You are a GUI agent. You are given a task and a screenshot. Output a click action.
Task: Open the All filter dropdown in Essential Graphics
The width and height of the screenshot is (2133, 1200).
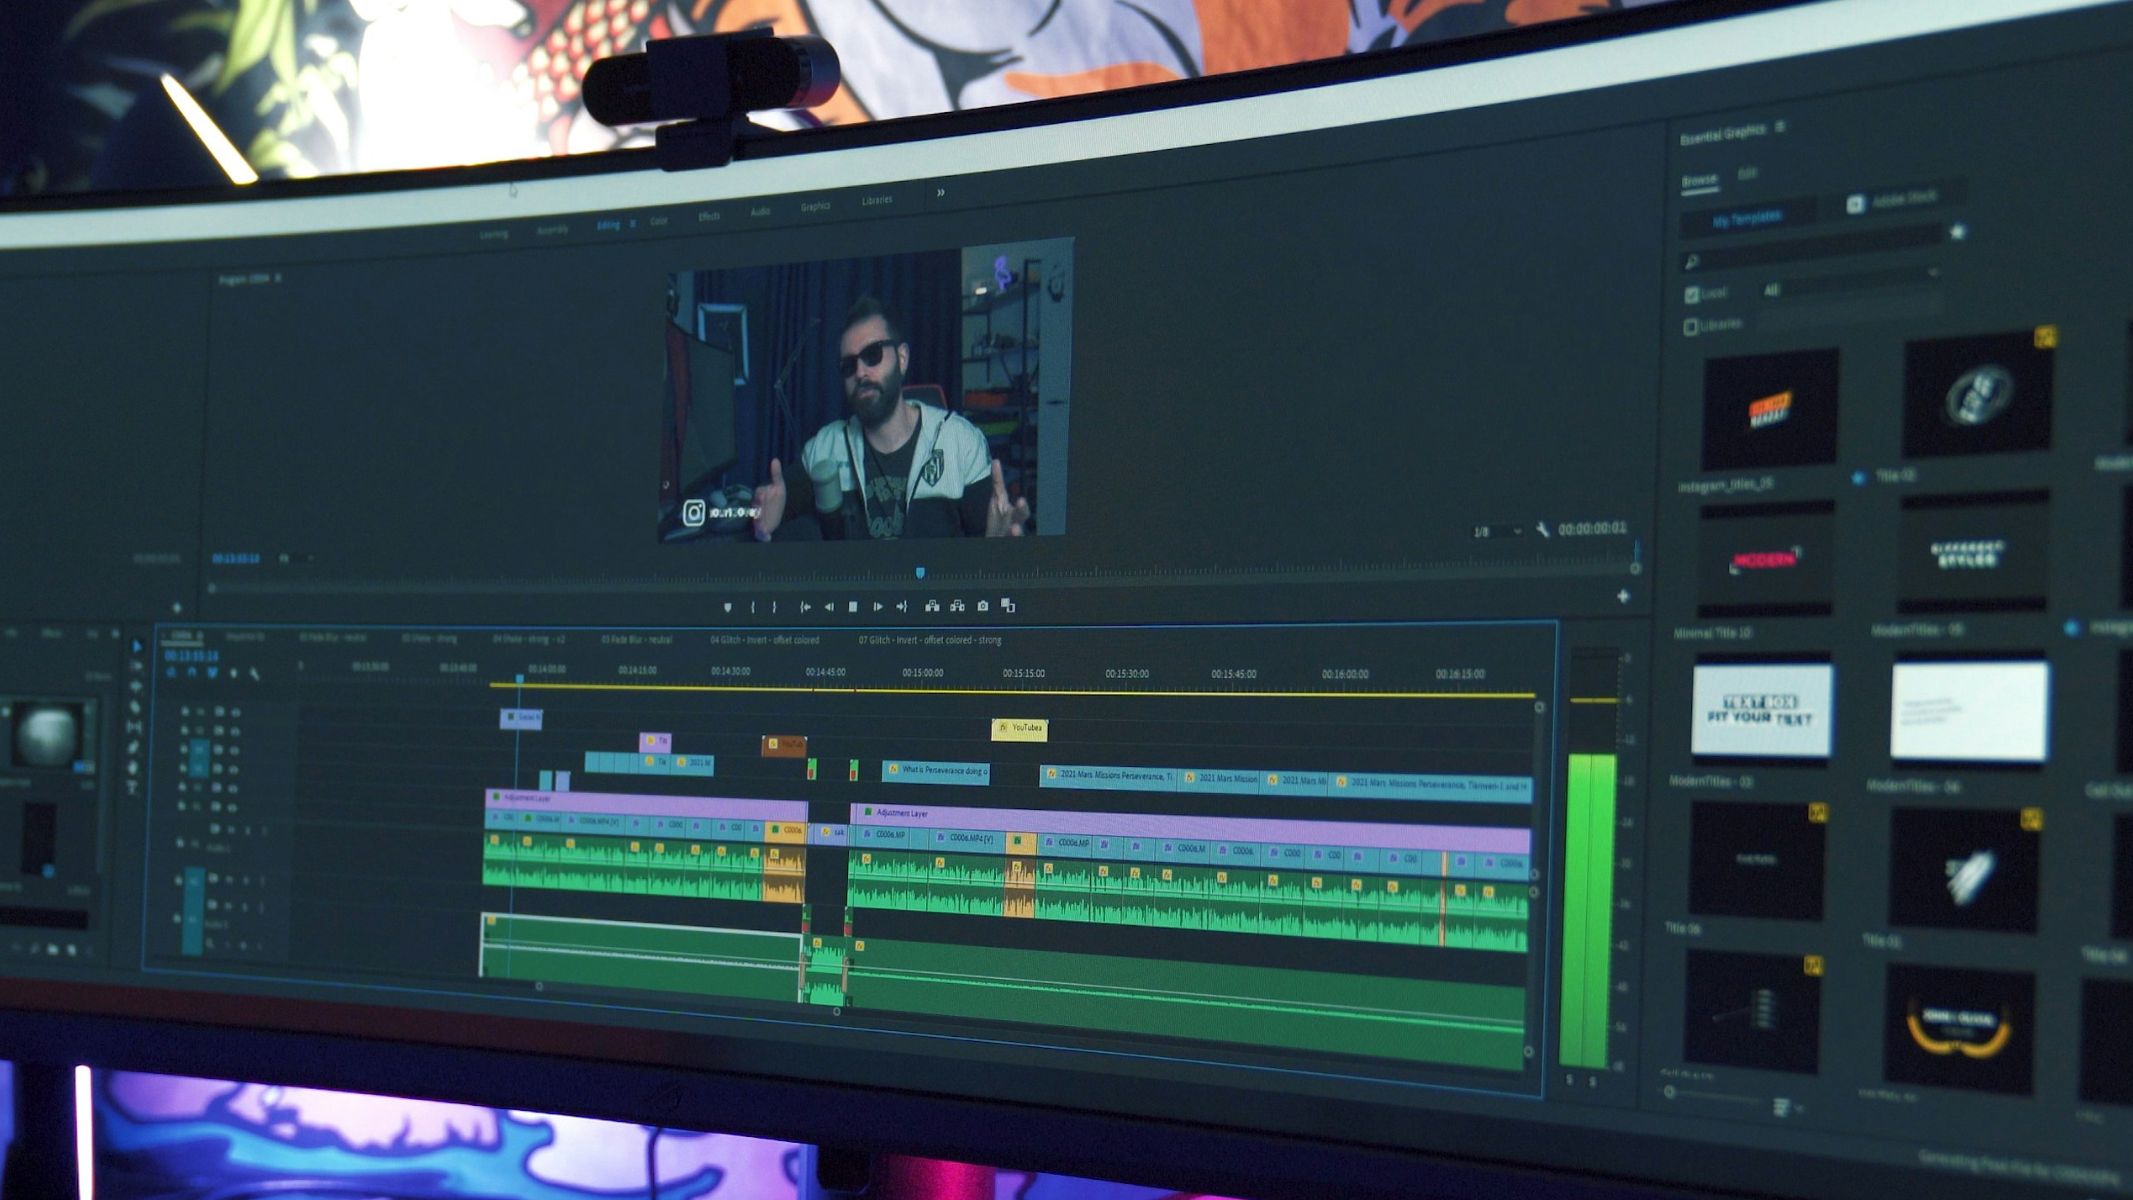(x=1773, y=291)
